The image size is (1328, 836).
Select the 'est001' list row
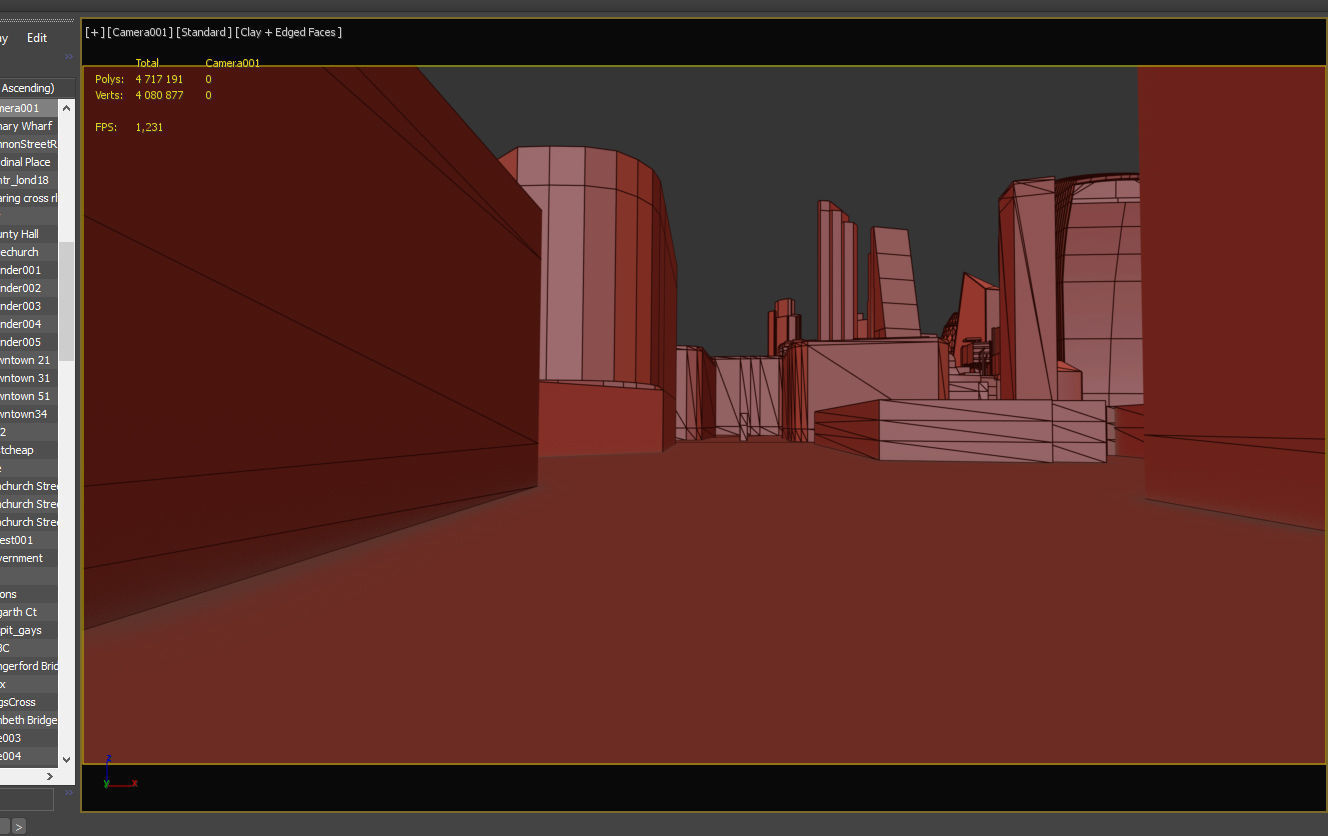pyautogui.click(x=29, y=540)
